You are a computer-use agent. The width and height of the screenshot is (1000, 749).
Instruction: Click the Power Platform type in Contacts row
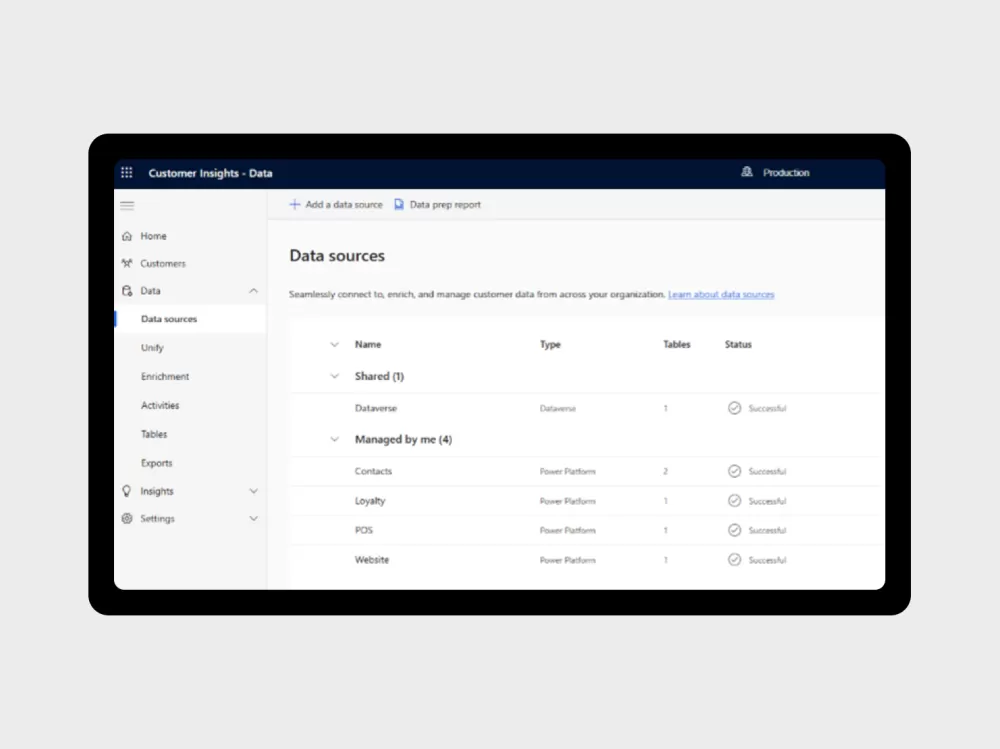click(568, 471)
